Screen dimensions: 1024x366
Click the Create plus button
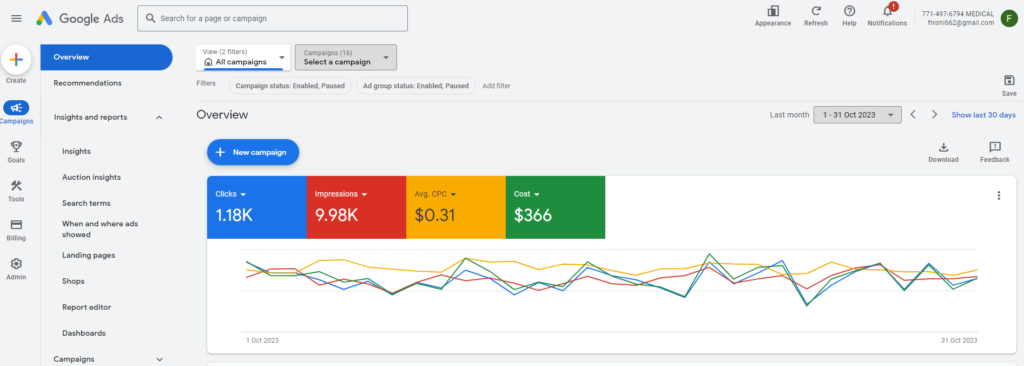pos(16,60)
